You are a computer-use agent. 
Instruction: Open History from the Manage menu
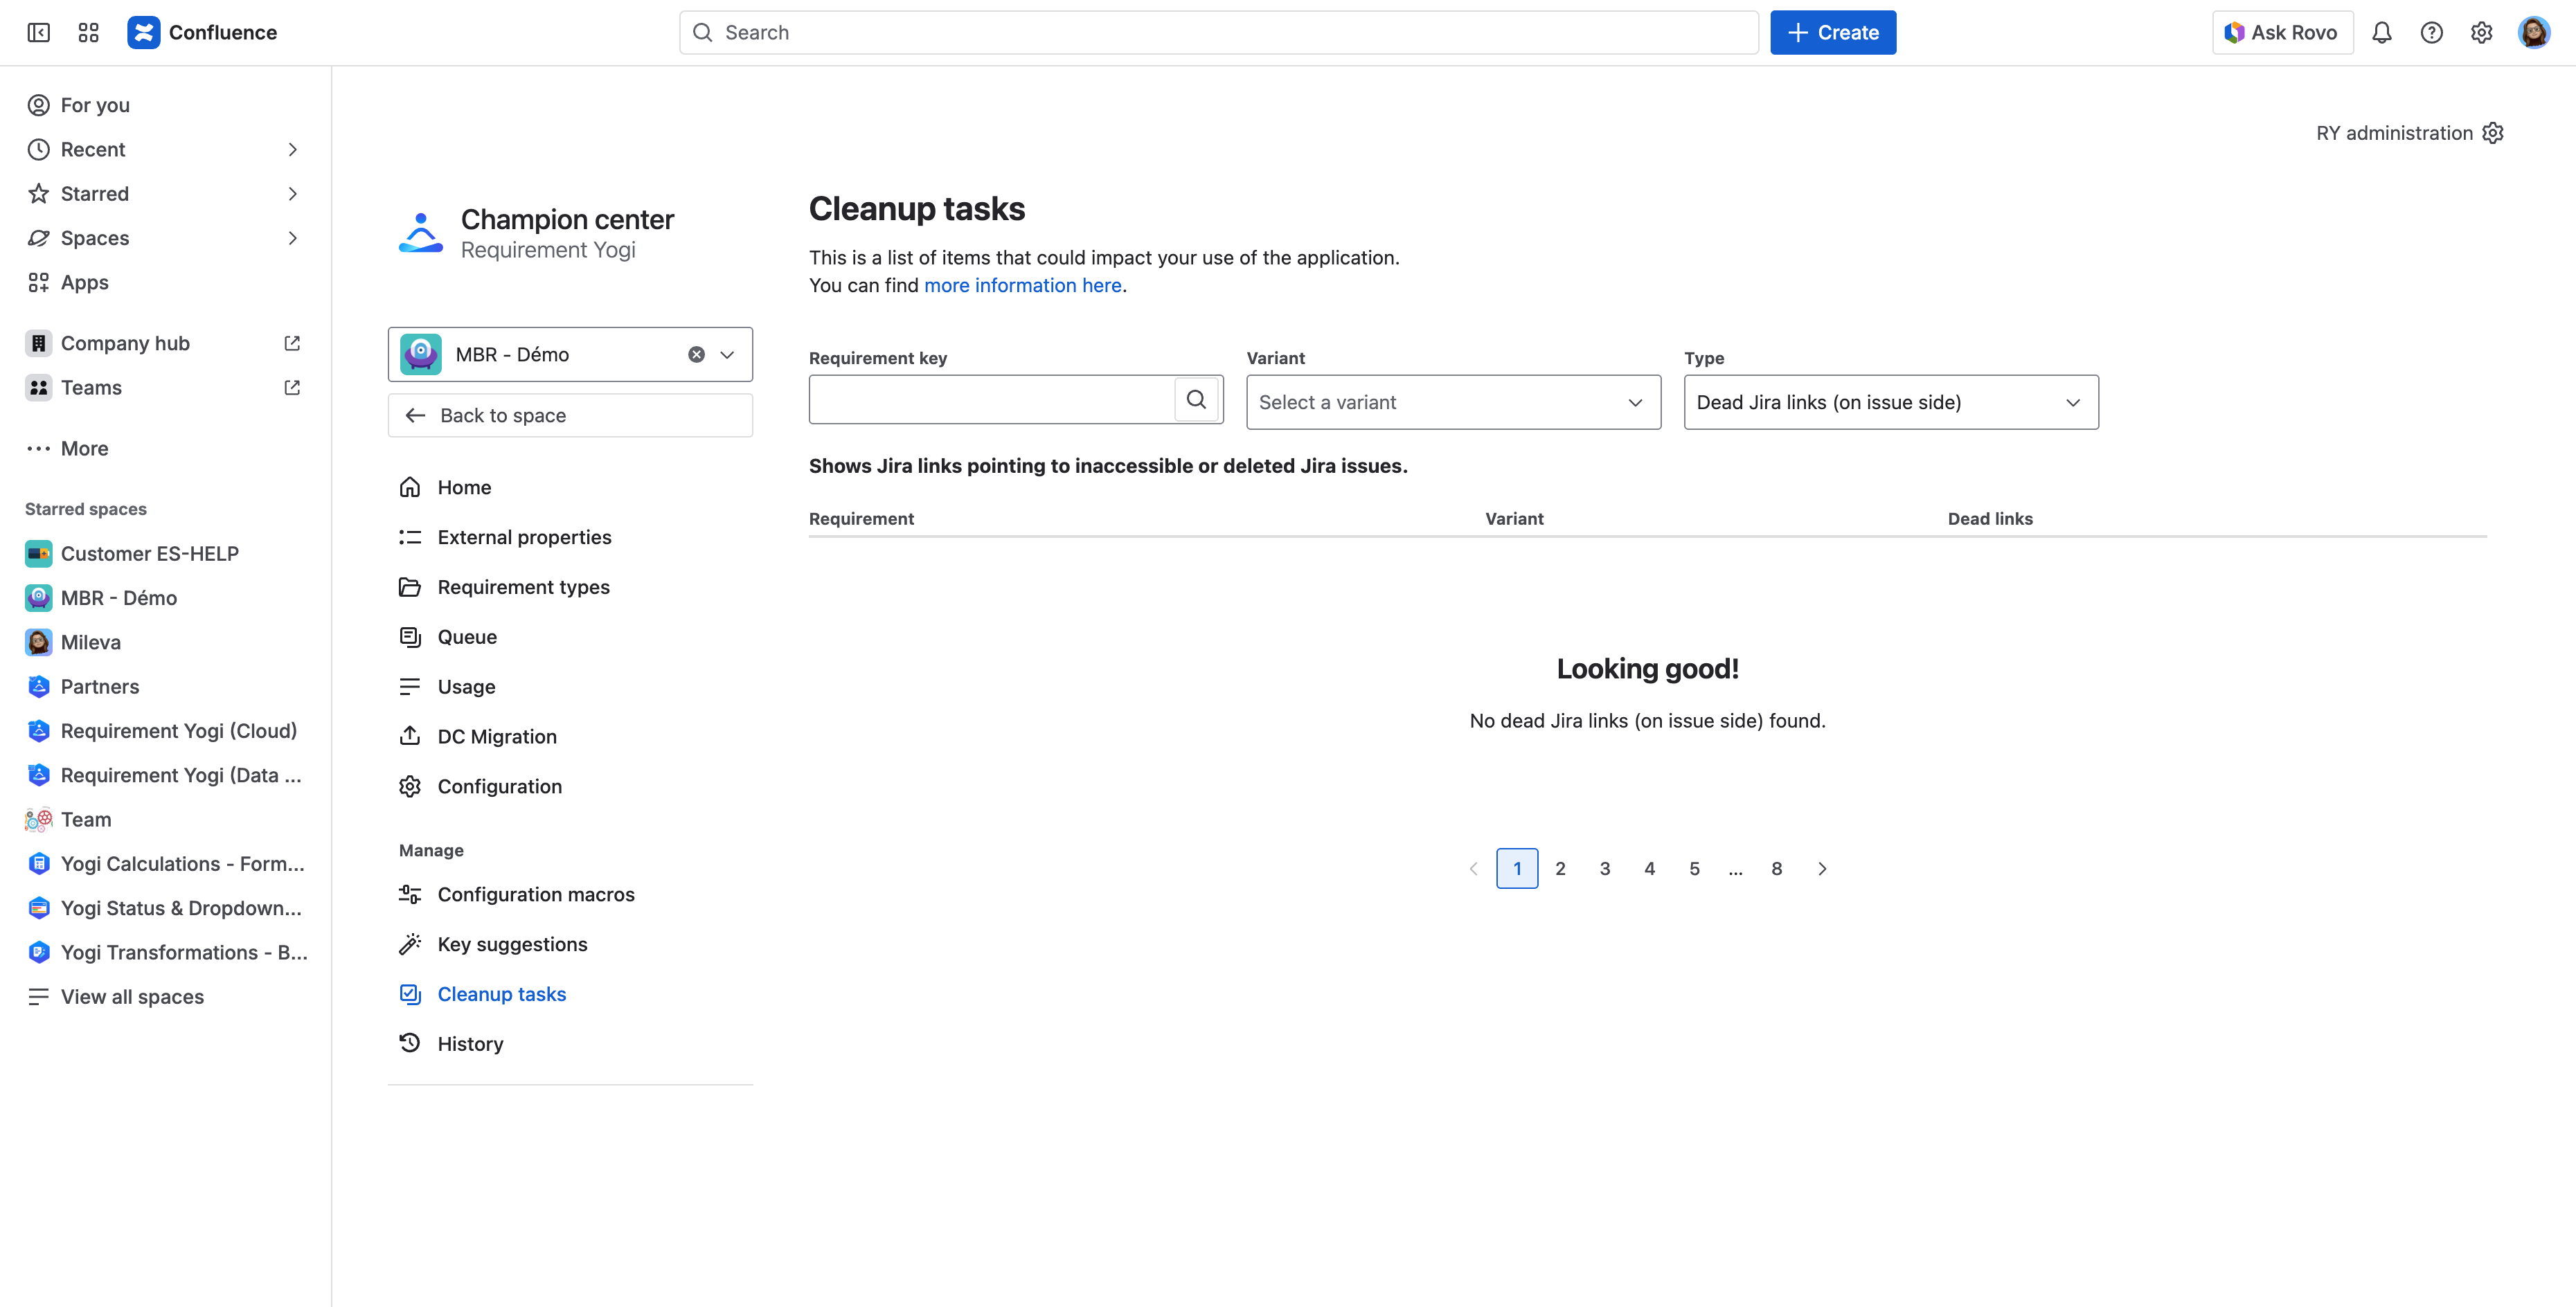[x=470, y=1043]
